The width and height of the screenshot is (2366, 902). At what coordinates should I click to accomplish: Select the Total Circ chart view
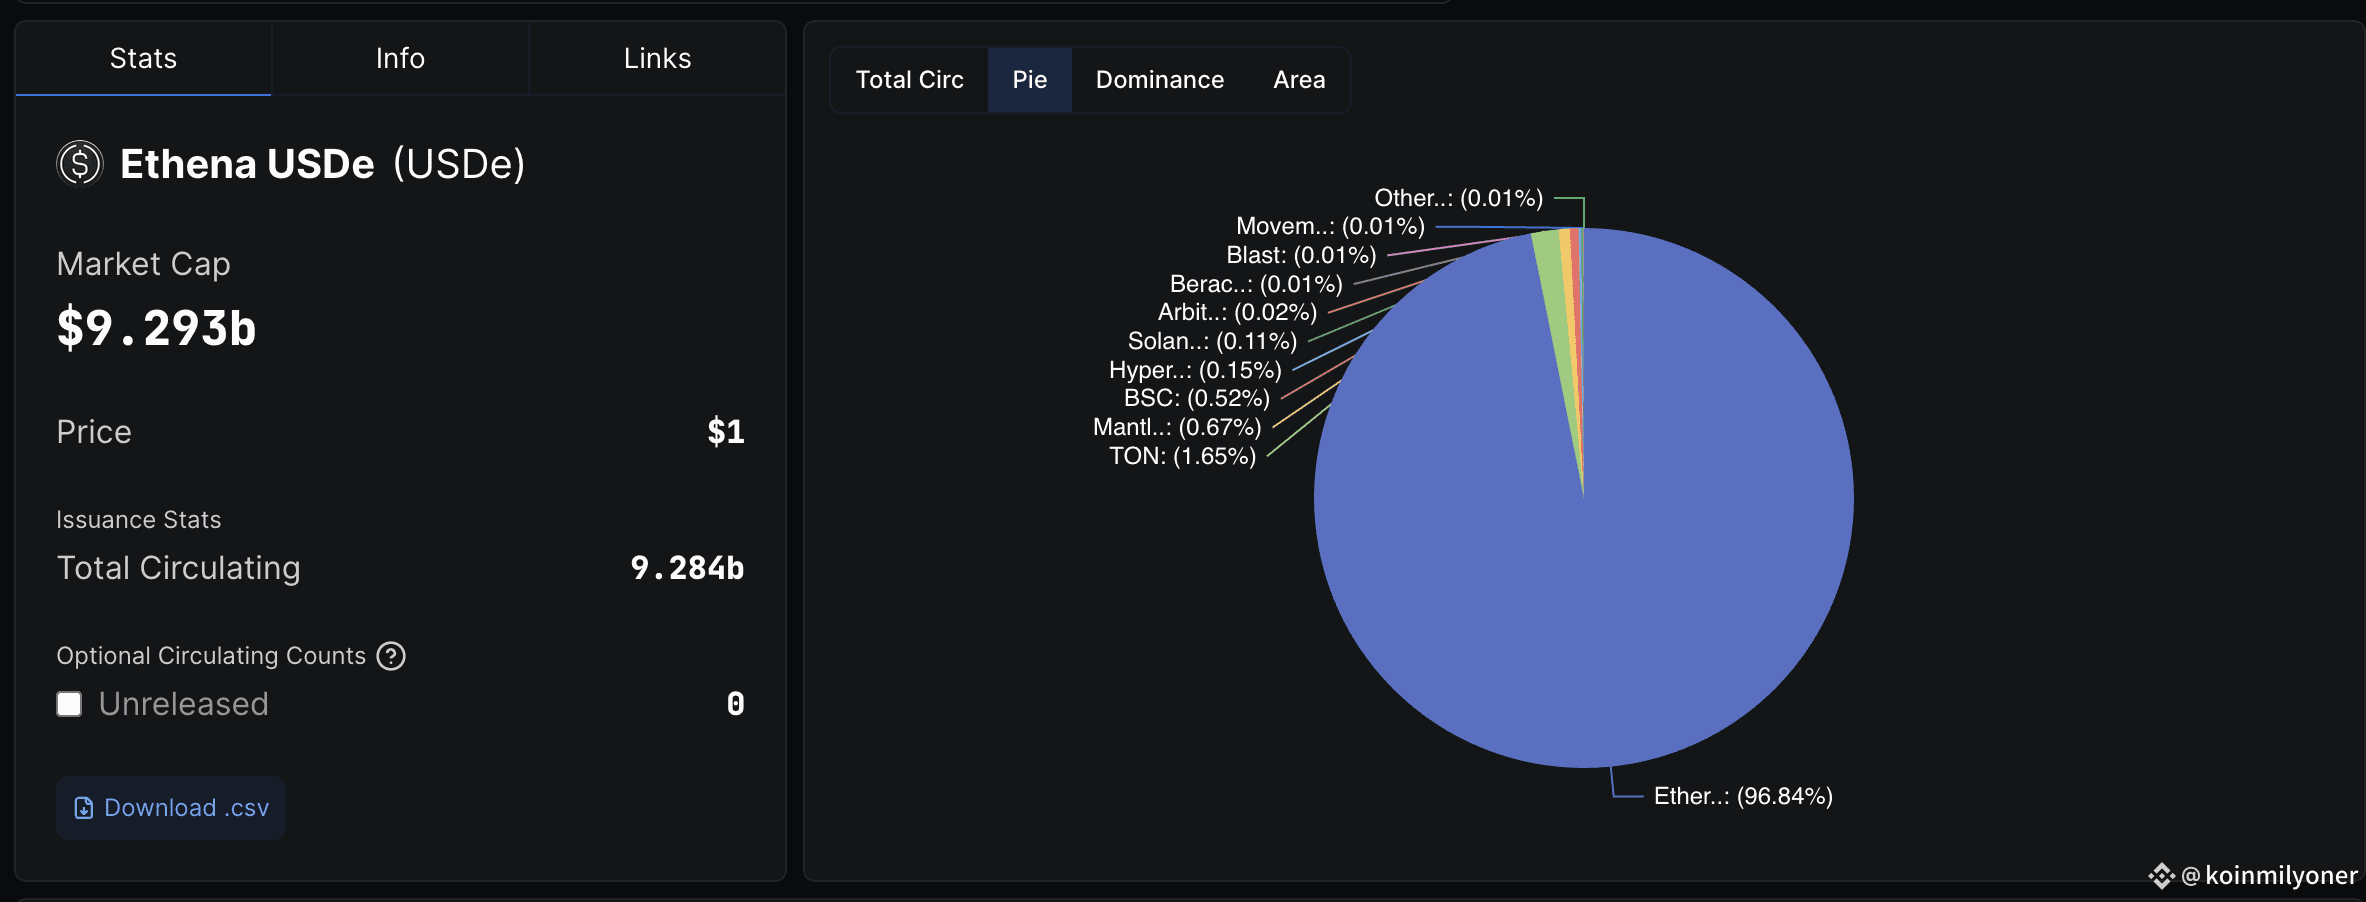(910, 80)
